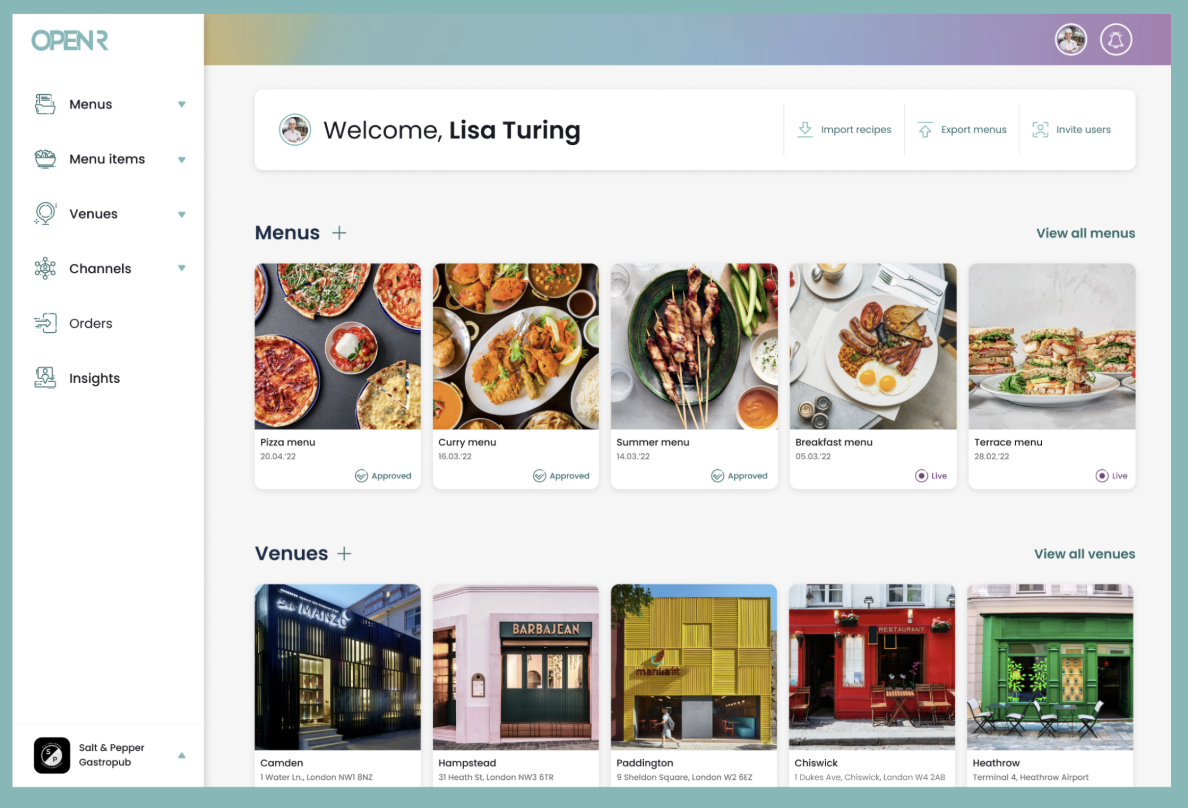The height and width of the screenshot is (808, 1188).
Task: Click the Menu items bowl icon
Action: [45, 159]
